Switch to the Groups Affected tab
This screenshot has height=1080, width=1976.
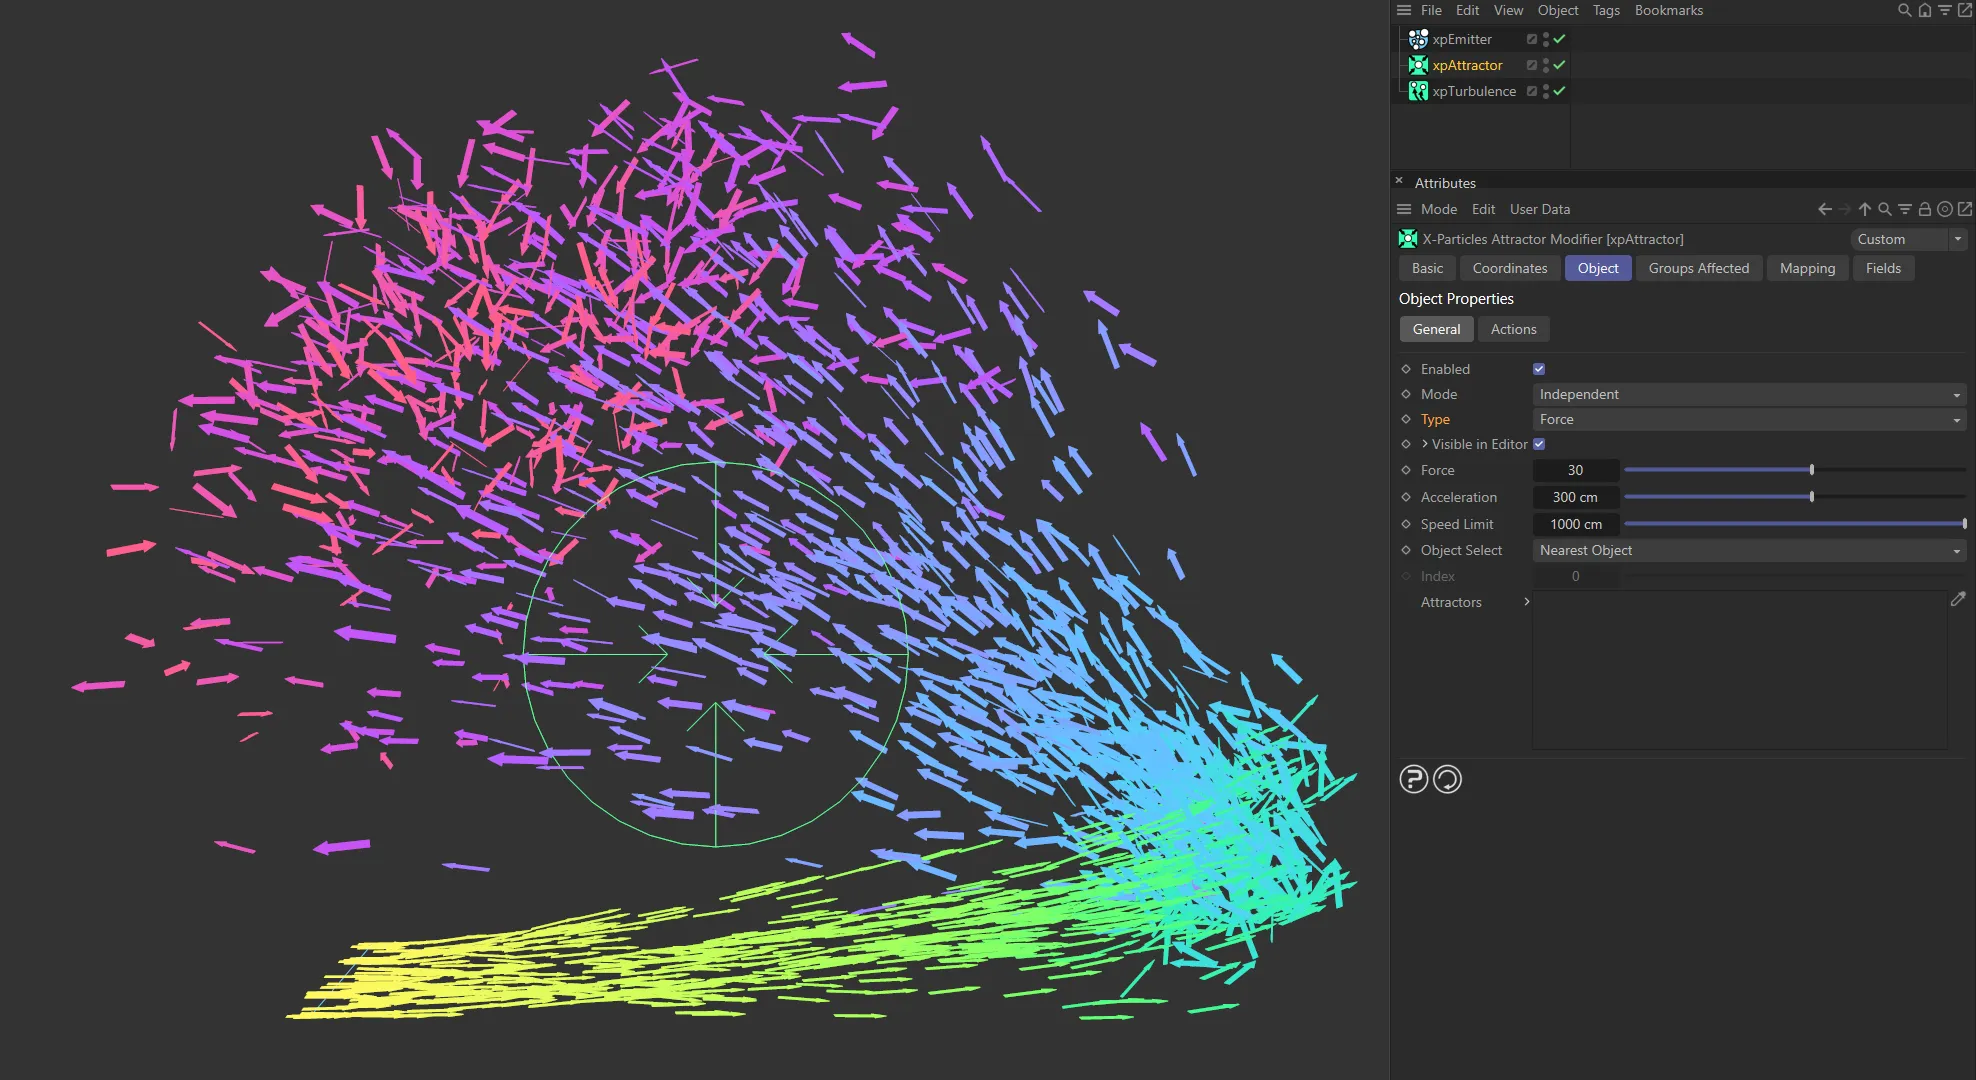[1698, 268]
